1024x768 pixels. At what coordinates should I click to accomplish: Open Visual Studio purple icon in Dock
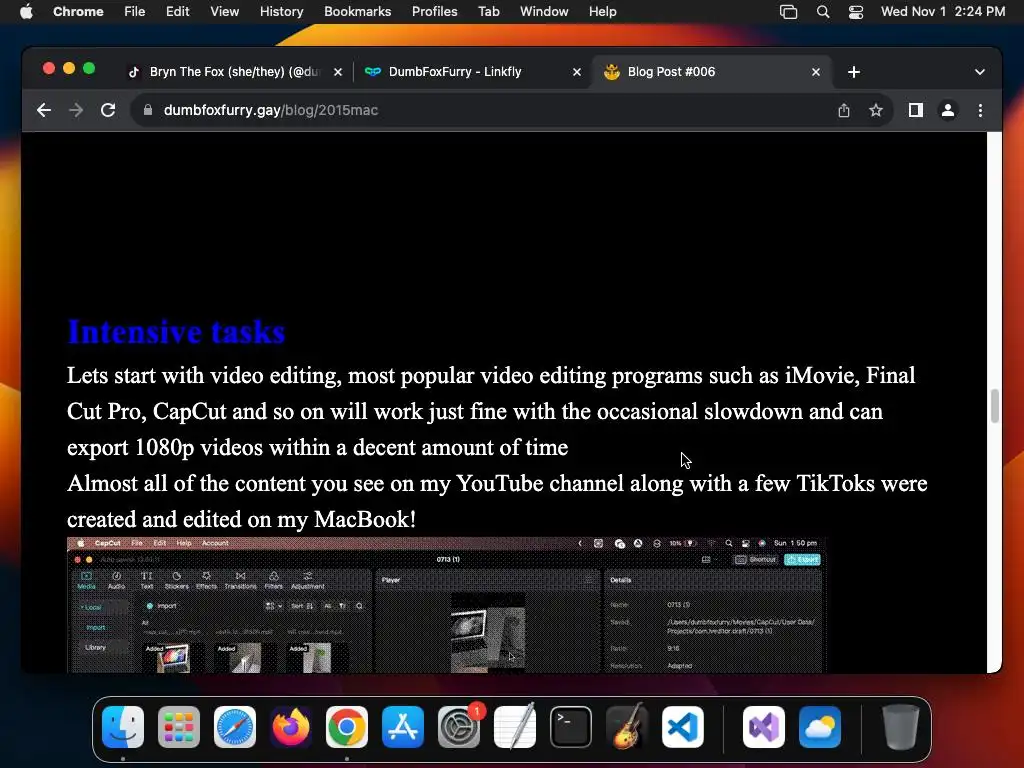[763, 727]
